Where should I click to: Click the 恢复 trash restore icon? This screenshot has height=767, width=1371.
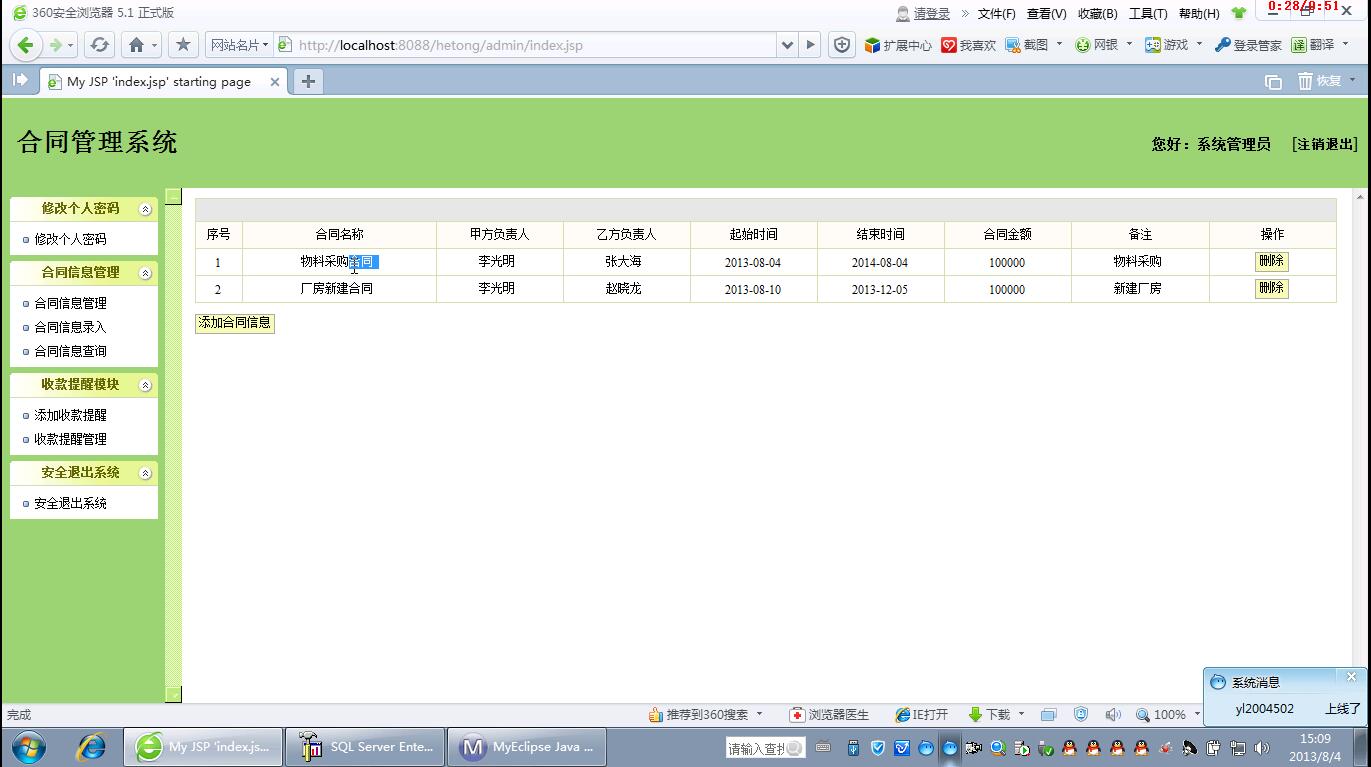point(1320,81)
